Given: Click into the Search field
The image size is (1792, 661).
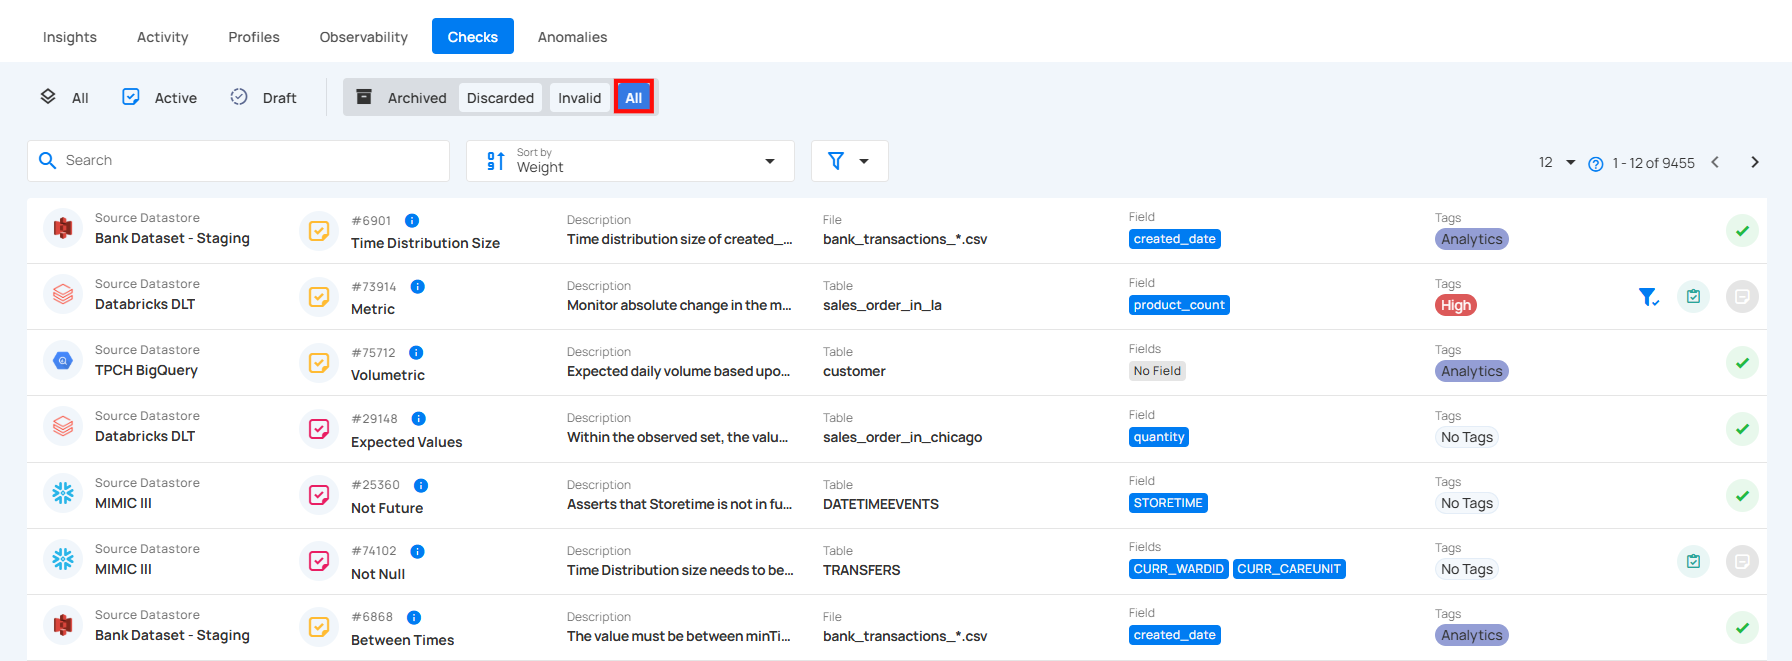Looking at the screenshot, I should point(238,160).
